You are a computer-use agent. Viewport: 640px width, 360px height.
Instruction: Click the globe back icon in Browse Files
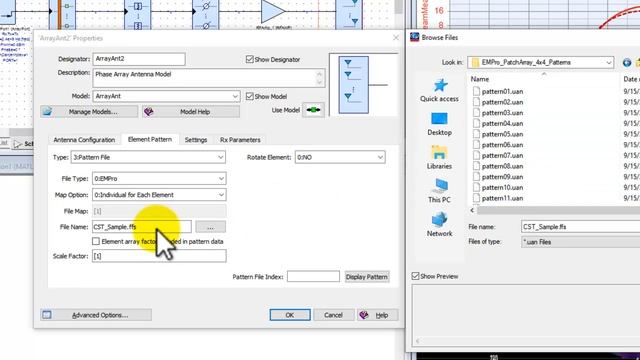pyautogui.click(x=627, y=62)
